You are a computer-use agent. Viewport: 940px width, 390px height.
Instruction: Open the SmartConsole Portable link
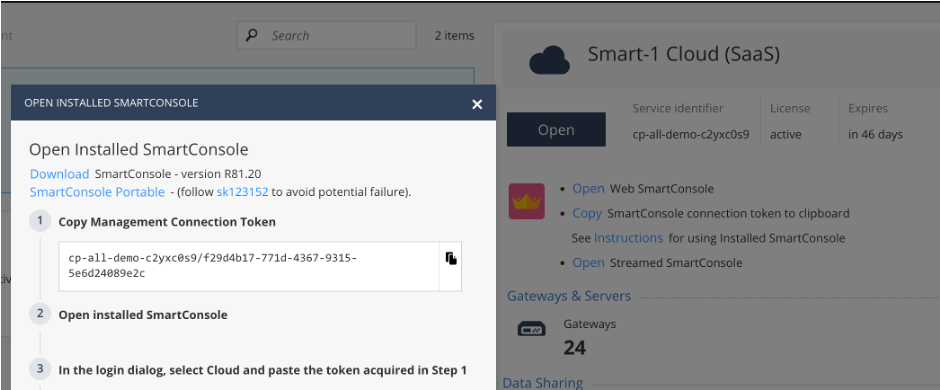pyautogui.click(x=97, y=192)
